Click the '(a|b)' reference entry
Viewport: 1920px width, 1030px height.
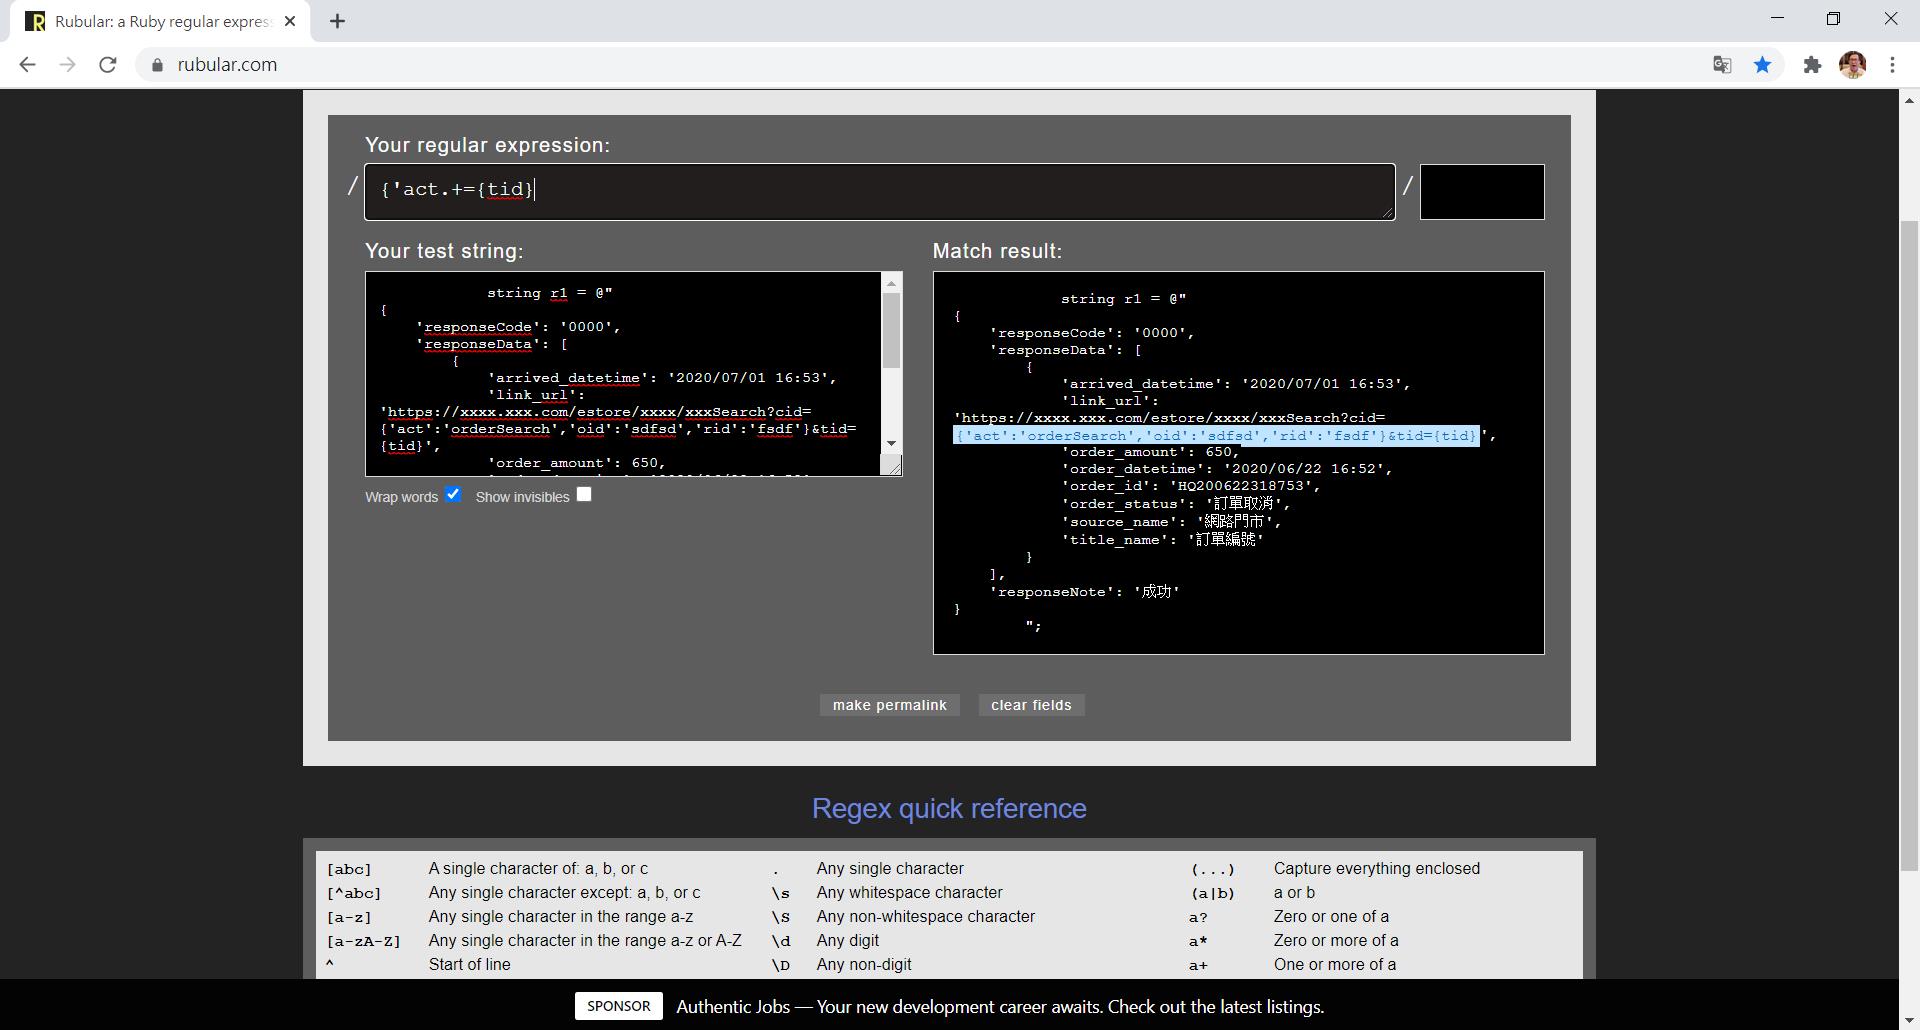click(1211, 893)
